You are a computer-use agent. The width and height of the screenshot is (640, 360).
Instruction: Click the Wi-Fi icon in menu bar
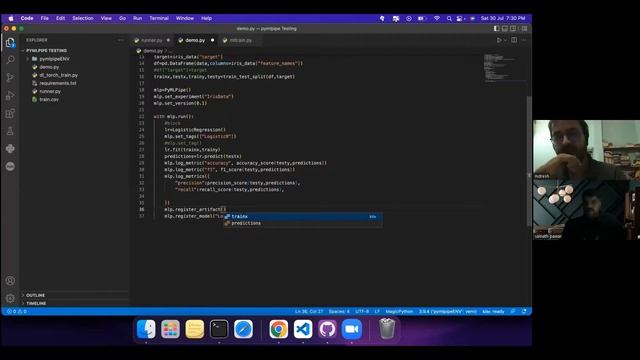click(437, 18)
